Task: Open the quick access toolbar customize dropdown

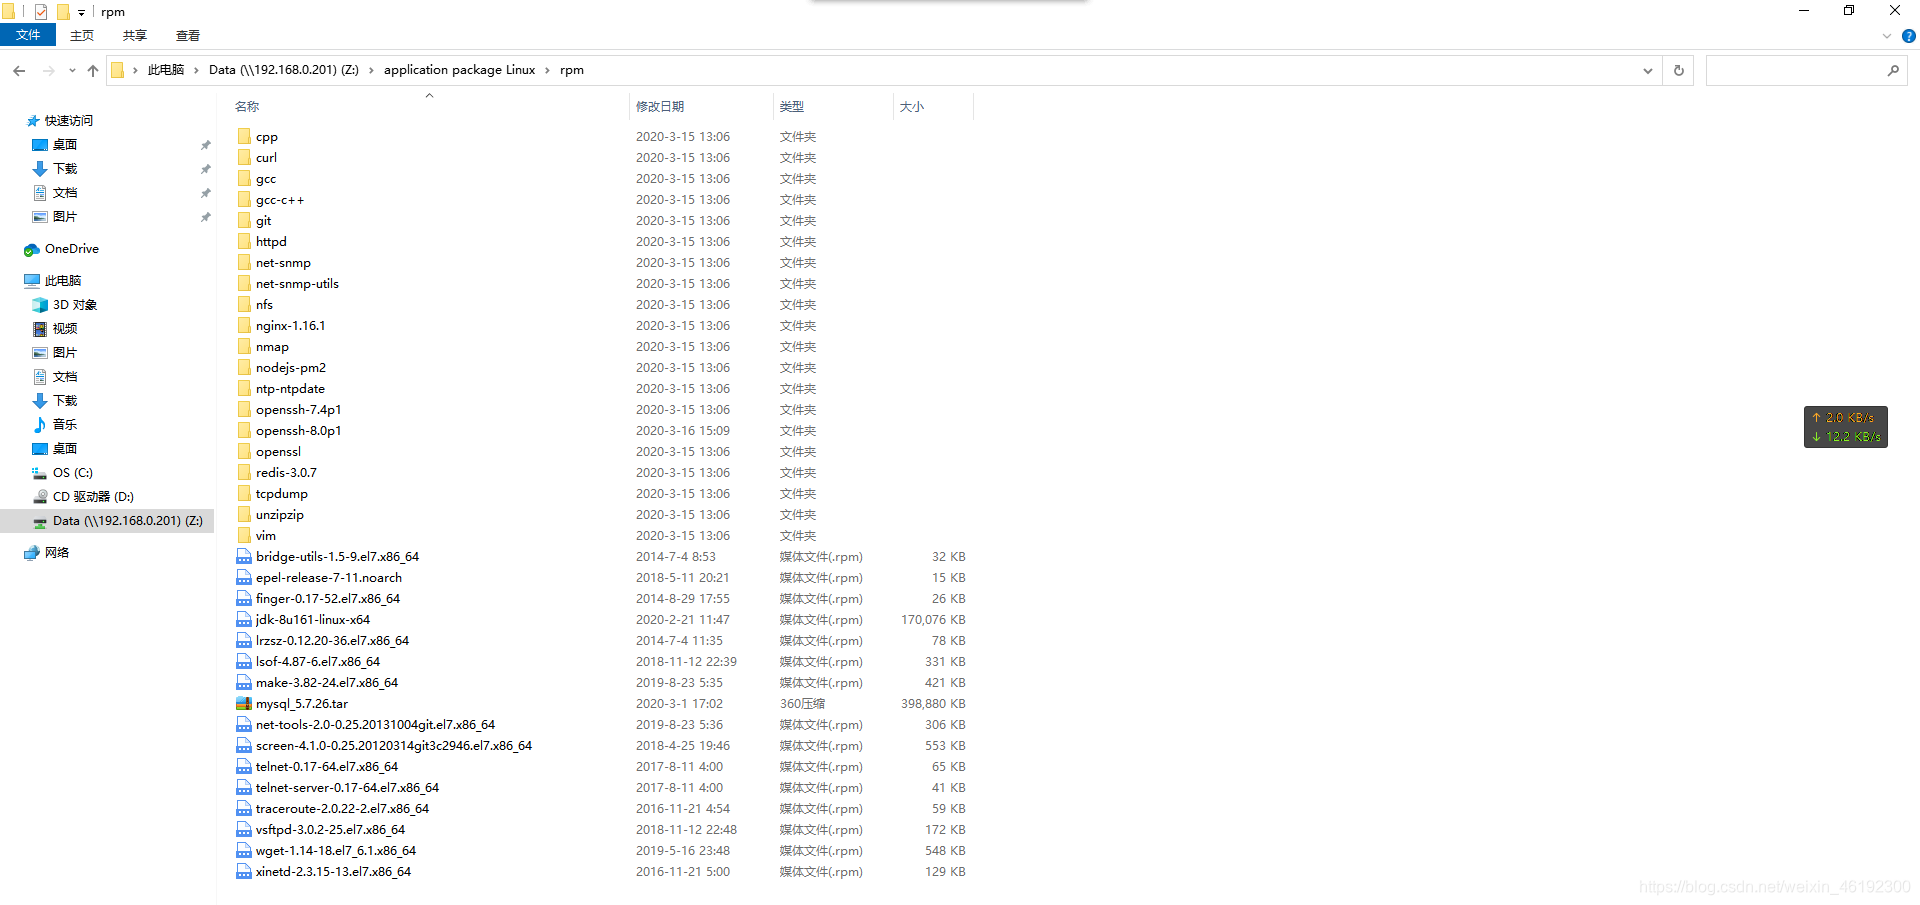Action: click(x=82, y=12)
